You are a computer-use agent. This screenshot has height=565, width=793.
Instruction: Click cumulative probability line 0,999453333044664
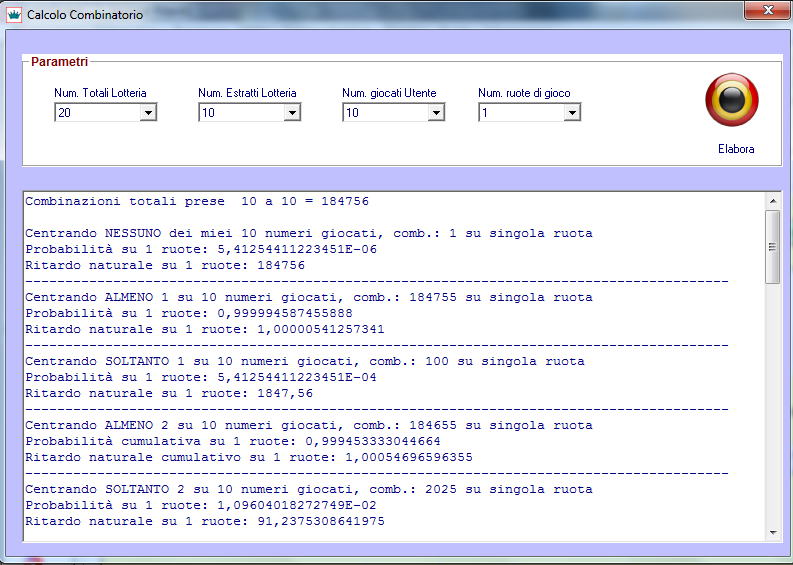point(233,441)
